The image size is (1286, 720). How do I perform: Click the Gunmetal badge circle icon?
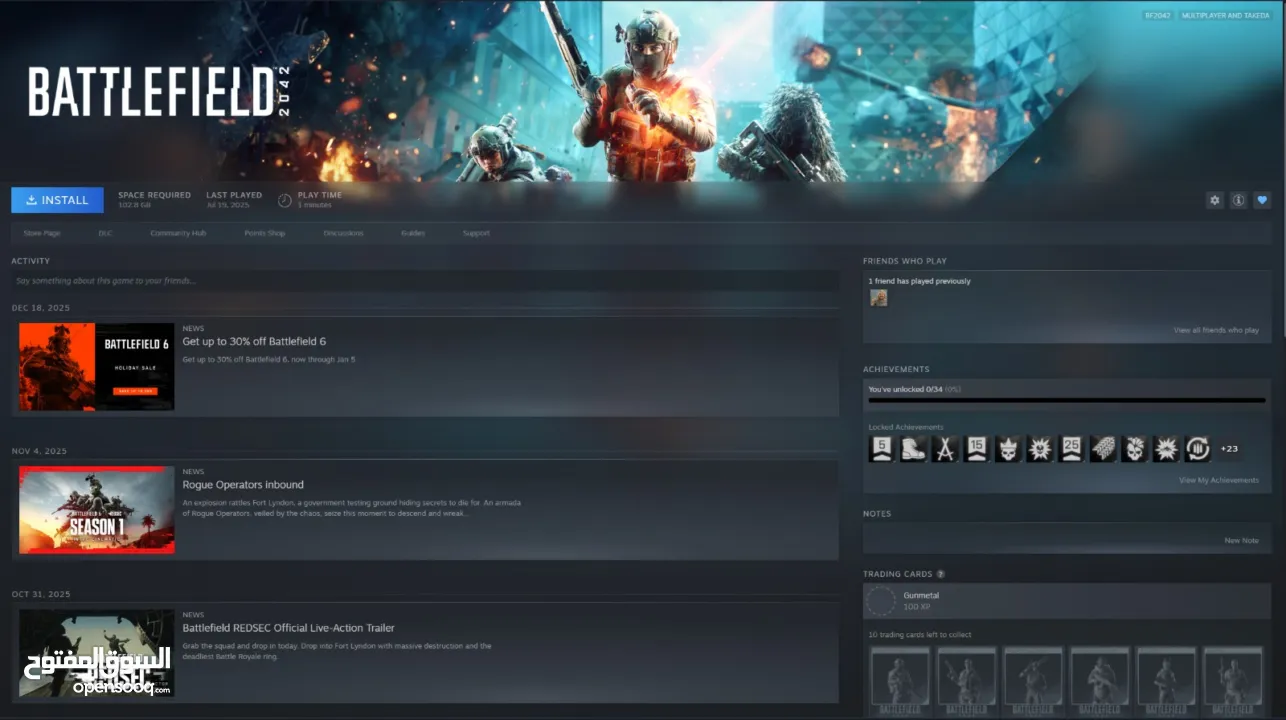[880, 600]
